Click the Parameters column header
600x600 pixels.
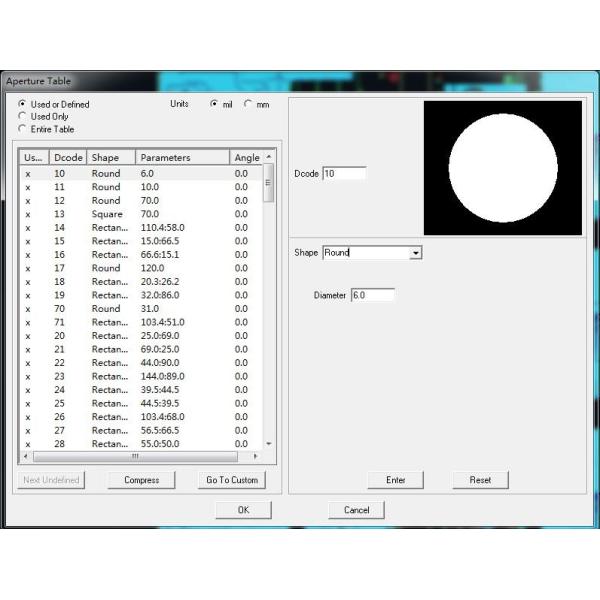point(180,157)
